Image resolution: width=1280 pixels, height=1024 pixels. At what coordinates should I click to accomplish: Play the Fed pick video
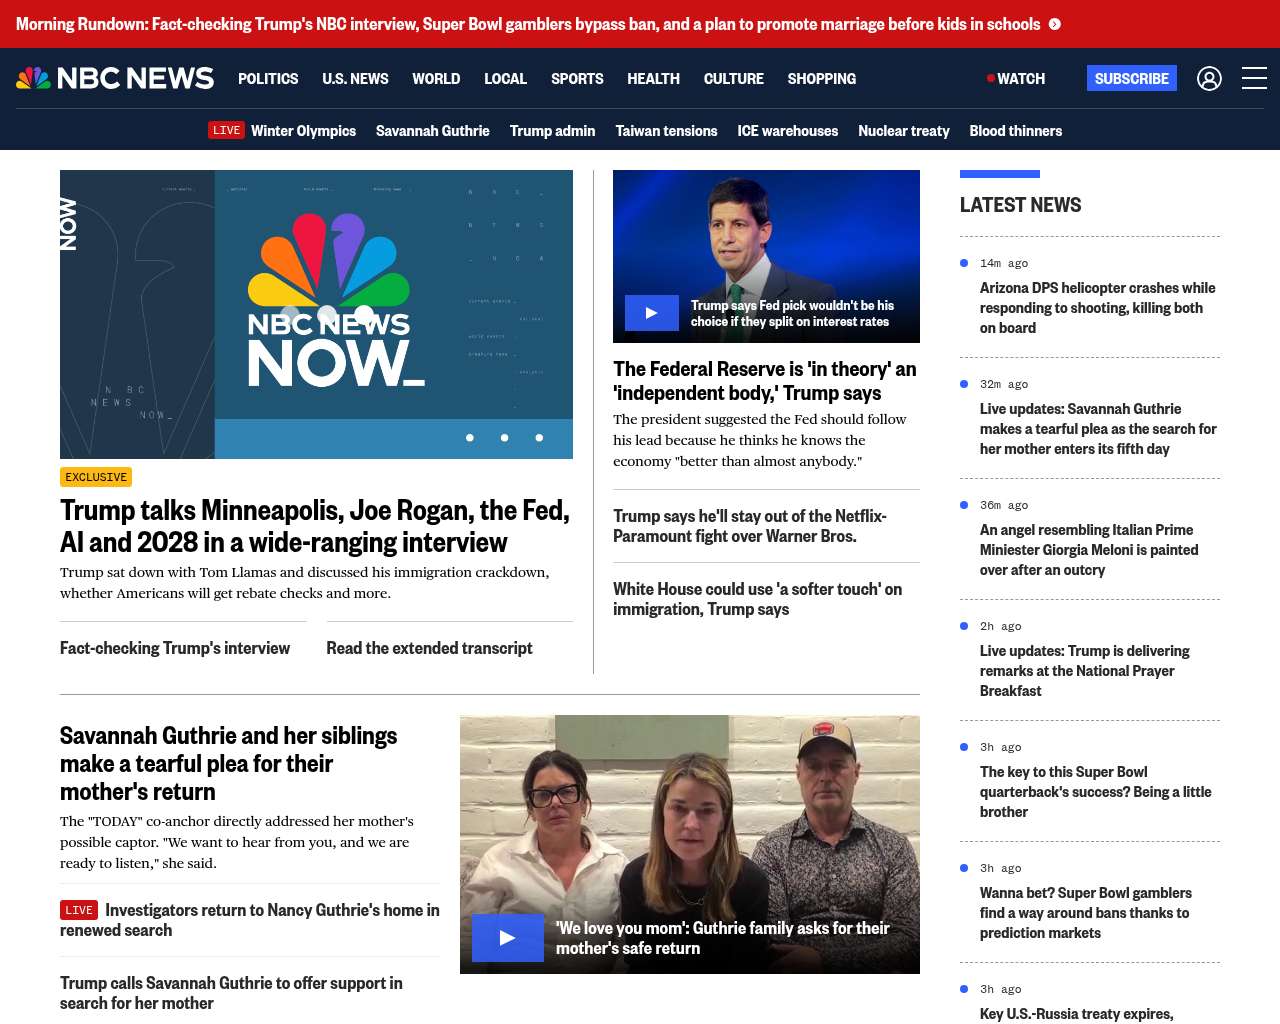coord(651,313)
